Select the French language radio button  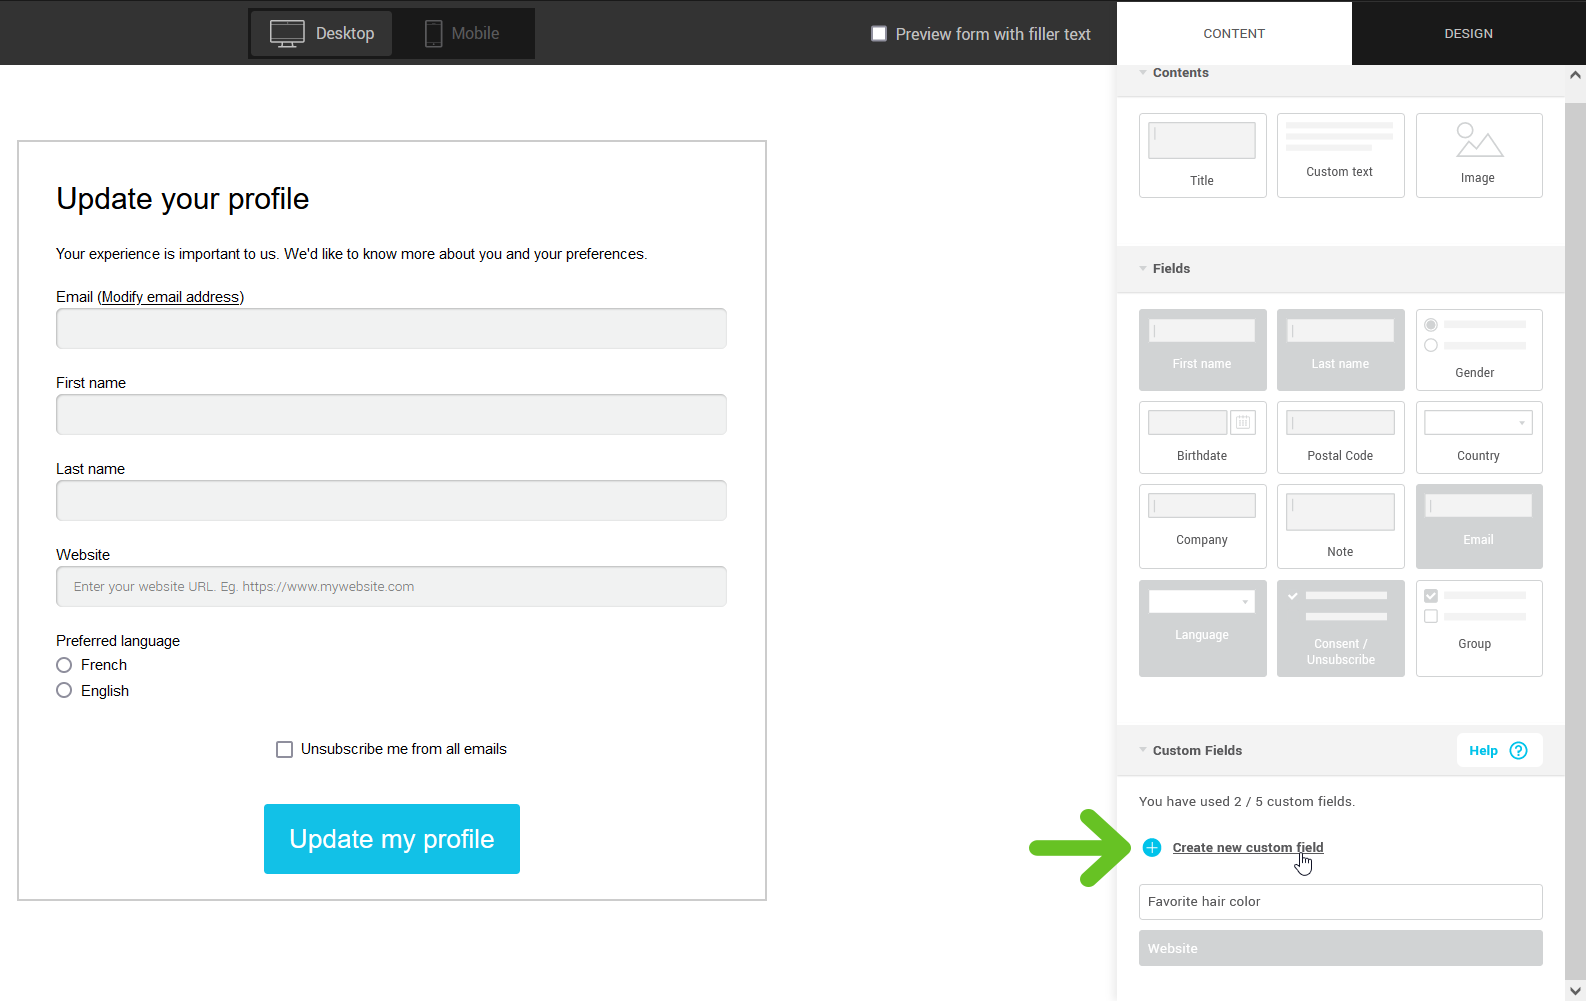click(x=64, y=665)
